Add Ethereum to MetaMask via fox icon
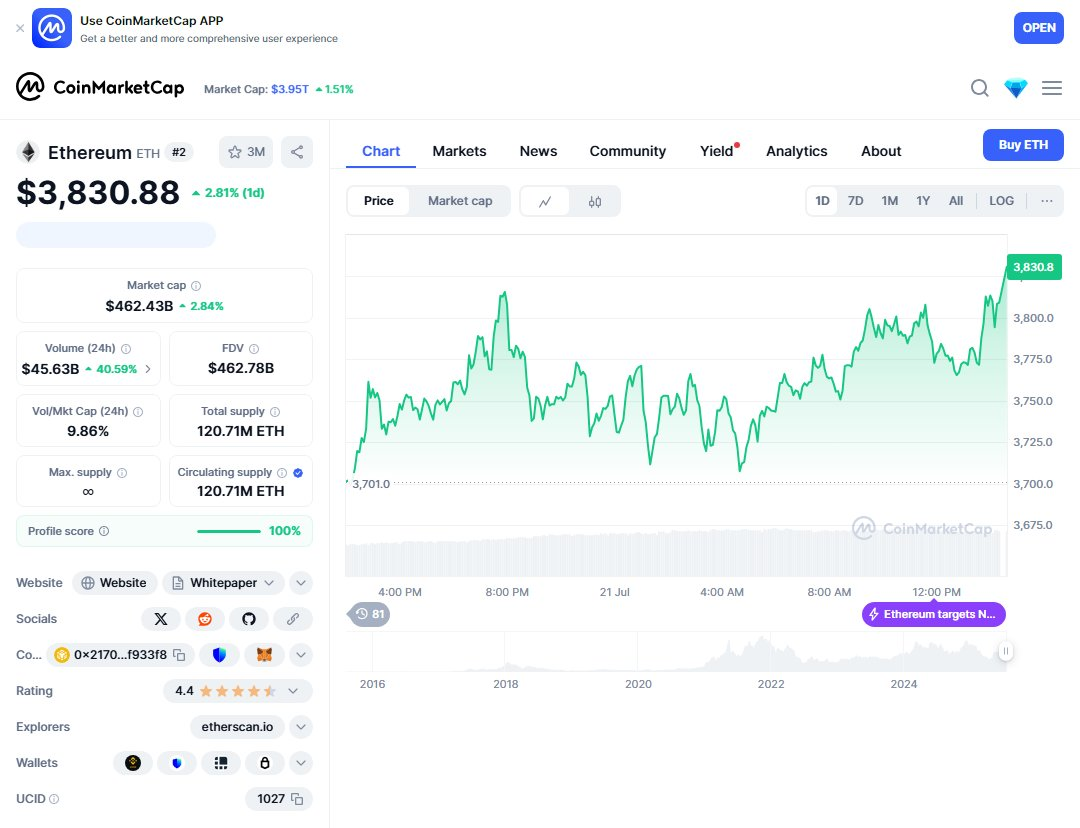Viewport: 1080px width, 828px height. [264, 654]
